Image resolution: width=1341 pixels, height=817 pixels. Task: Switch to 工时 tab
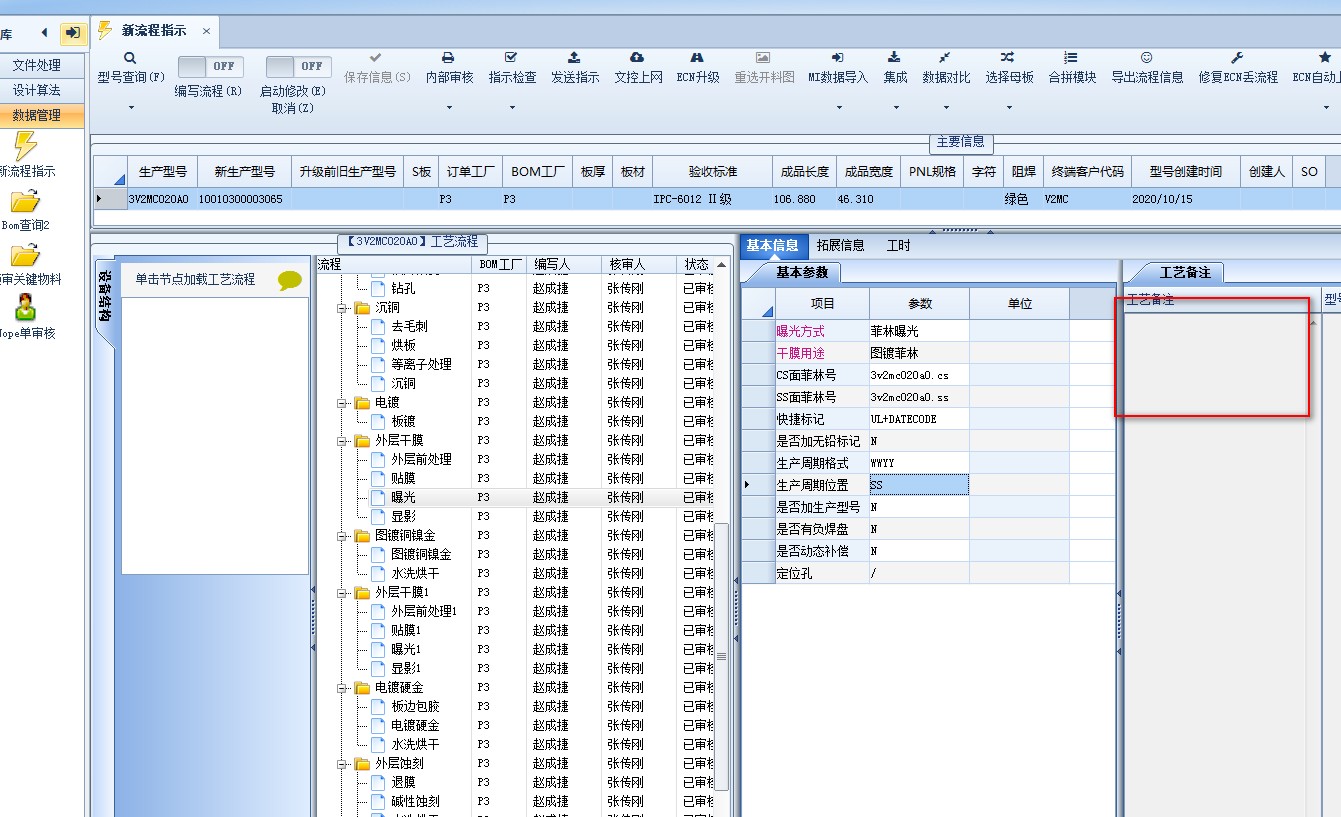898,245
